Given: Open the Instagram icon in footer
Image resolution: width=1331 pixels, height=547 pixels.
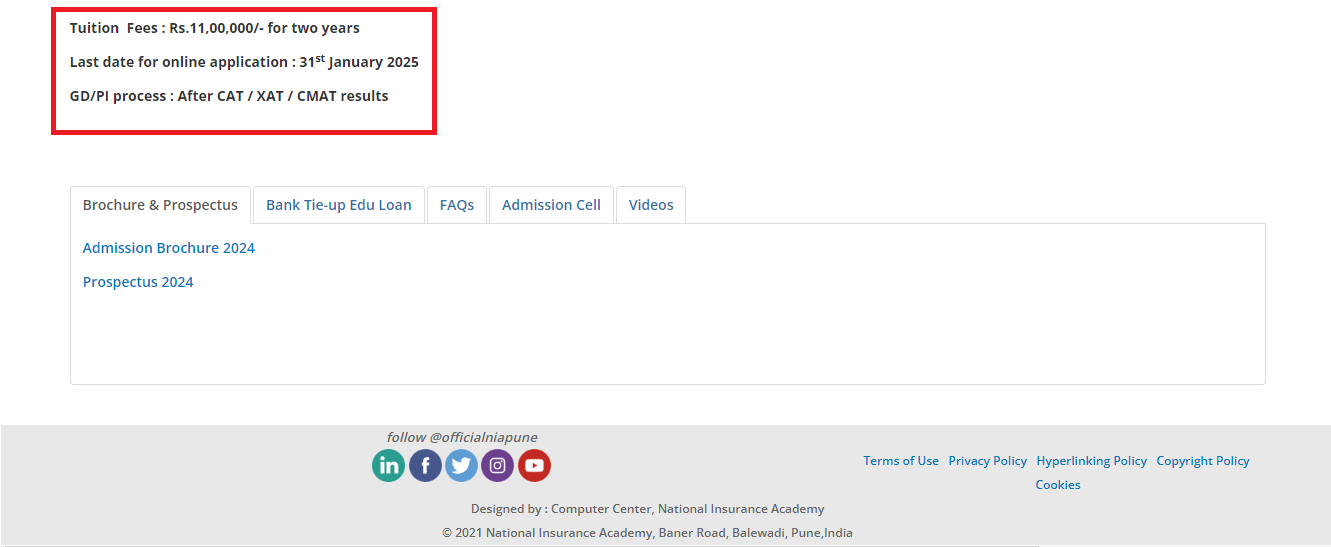Looking at the screenshot, I should tap(498, 466).
